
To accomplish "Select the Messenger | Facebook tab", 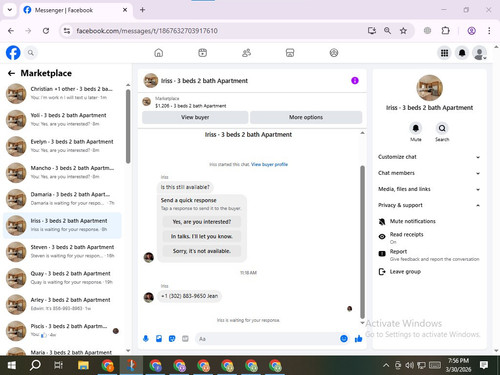I will click(75, 10).
